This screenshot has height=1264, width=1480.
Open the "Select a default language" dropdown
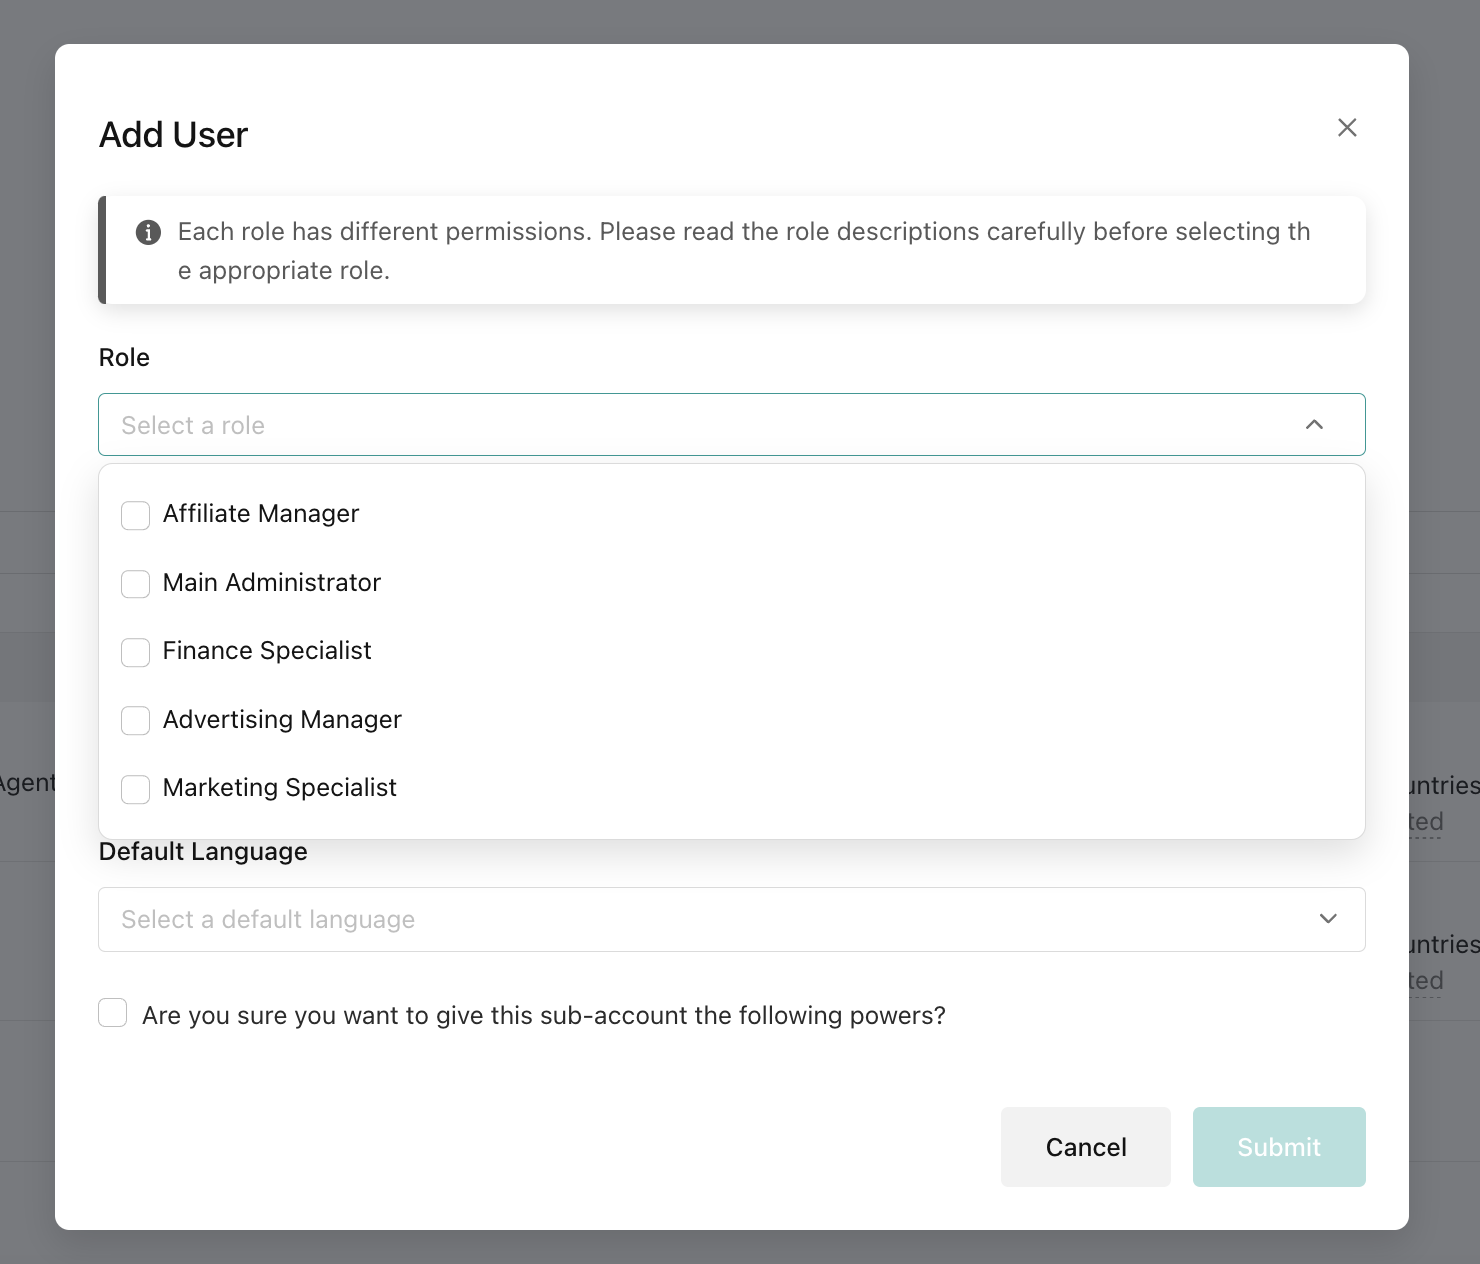coord(700,919)
